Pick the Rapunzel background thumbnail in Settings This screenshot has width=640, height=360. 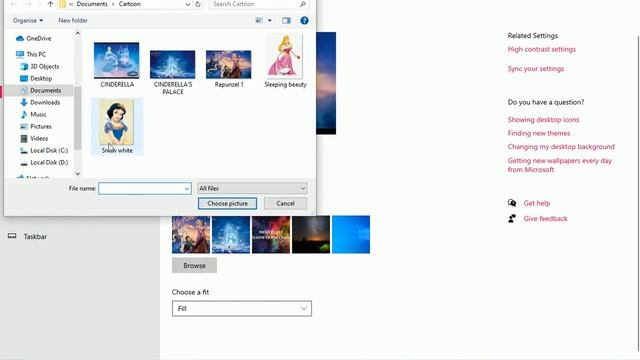pyautogui.click(x=191, y=235)
